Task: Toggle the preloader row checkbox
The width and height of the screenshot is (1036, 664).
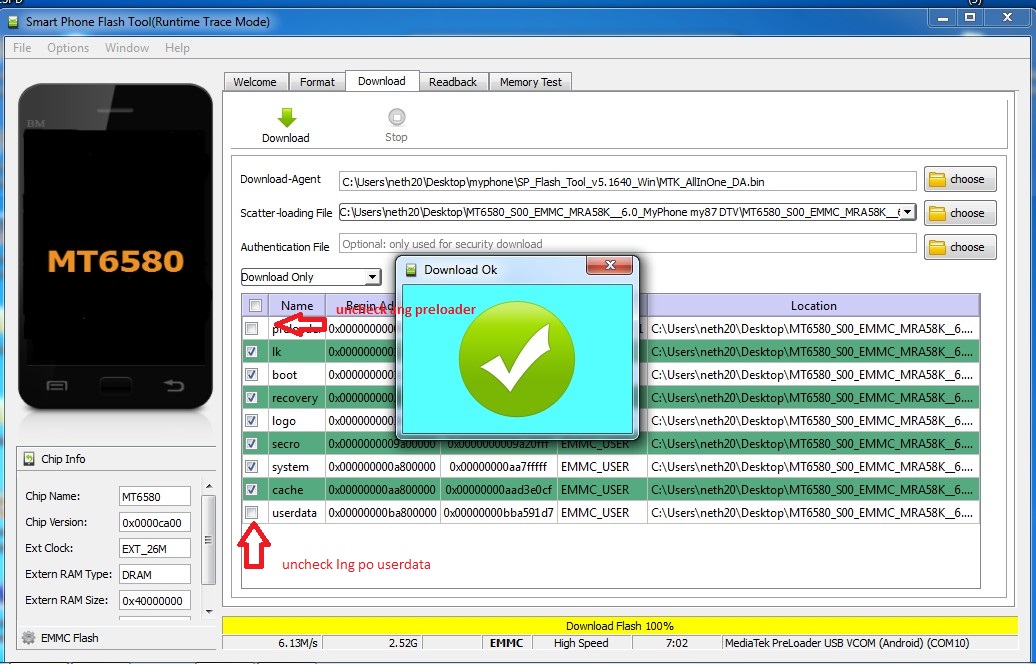Action: point(252,328)
